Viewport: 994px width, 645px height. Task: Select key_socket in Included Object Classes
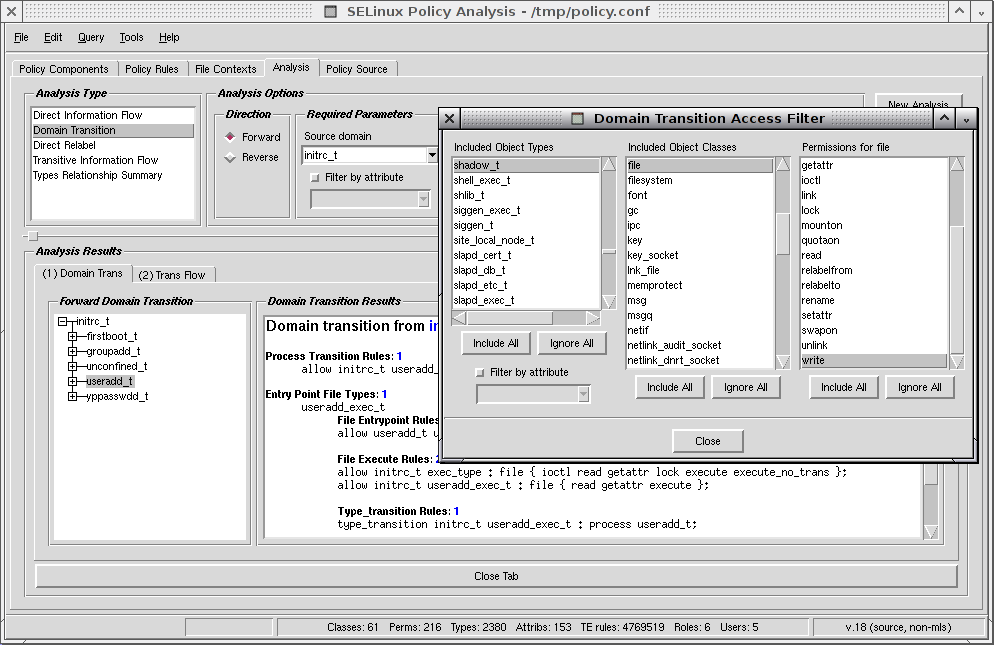pyautogui.click(x=700, y=256)
